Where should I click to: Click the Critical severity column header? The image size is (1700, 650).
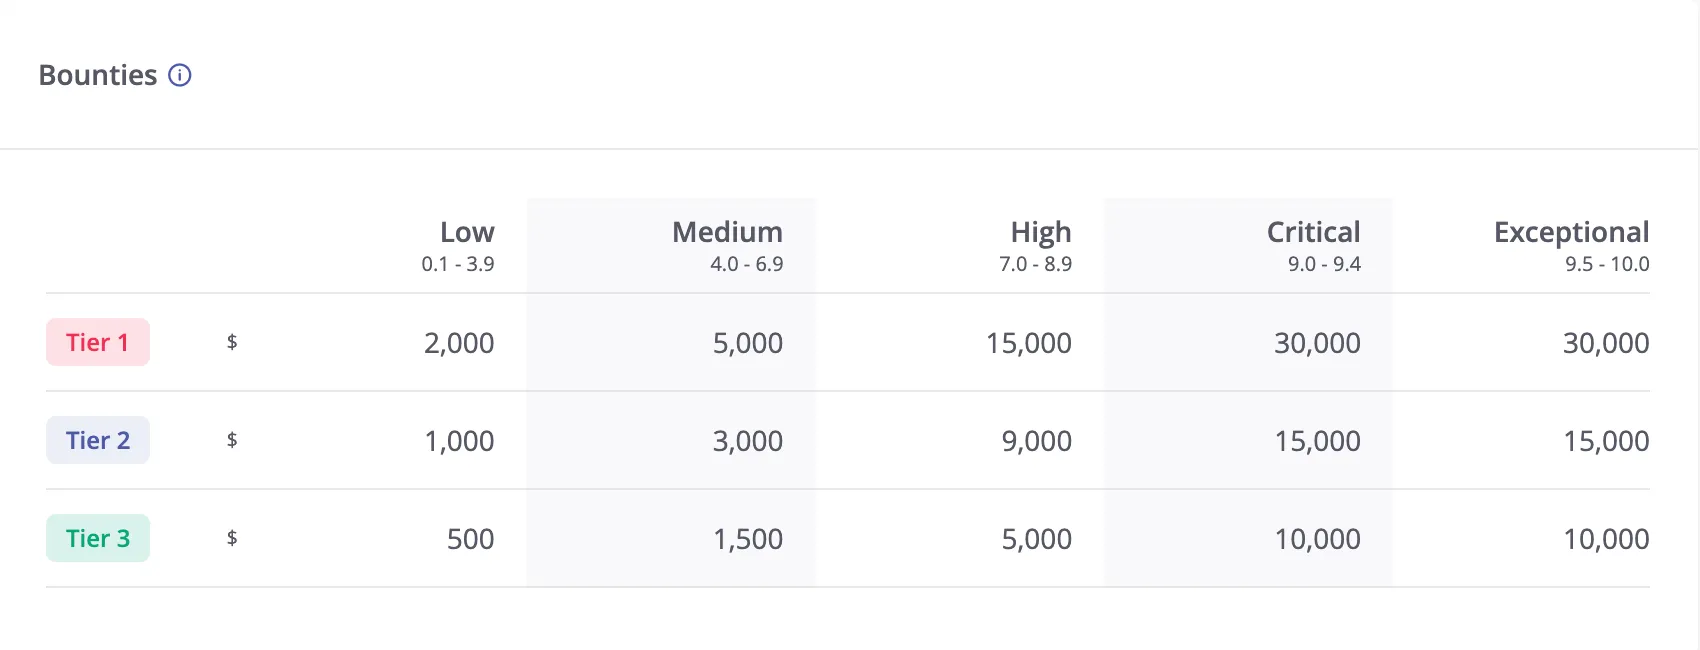point(1313,232)
